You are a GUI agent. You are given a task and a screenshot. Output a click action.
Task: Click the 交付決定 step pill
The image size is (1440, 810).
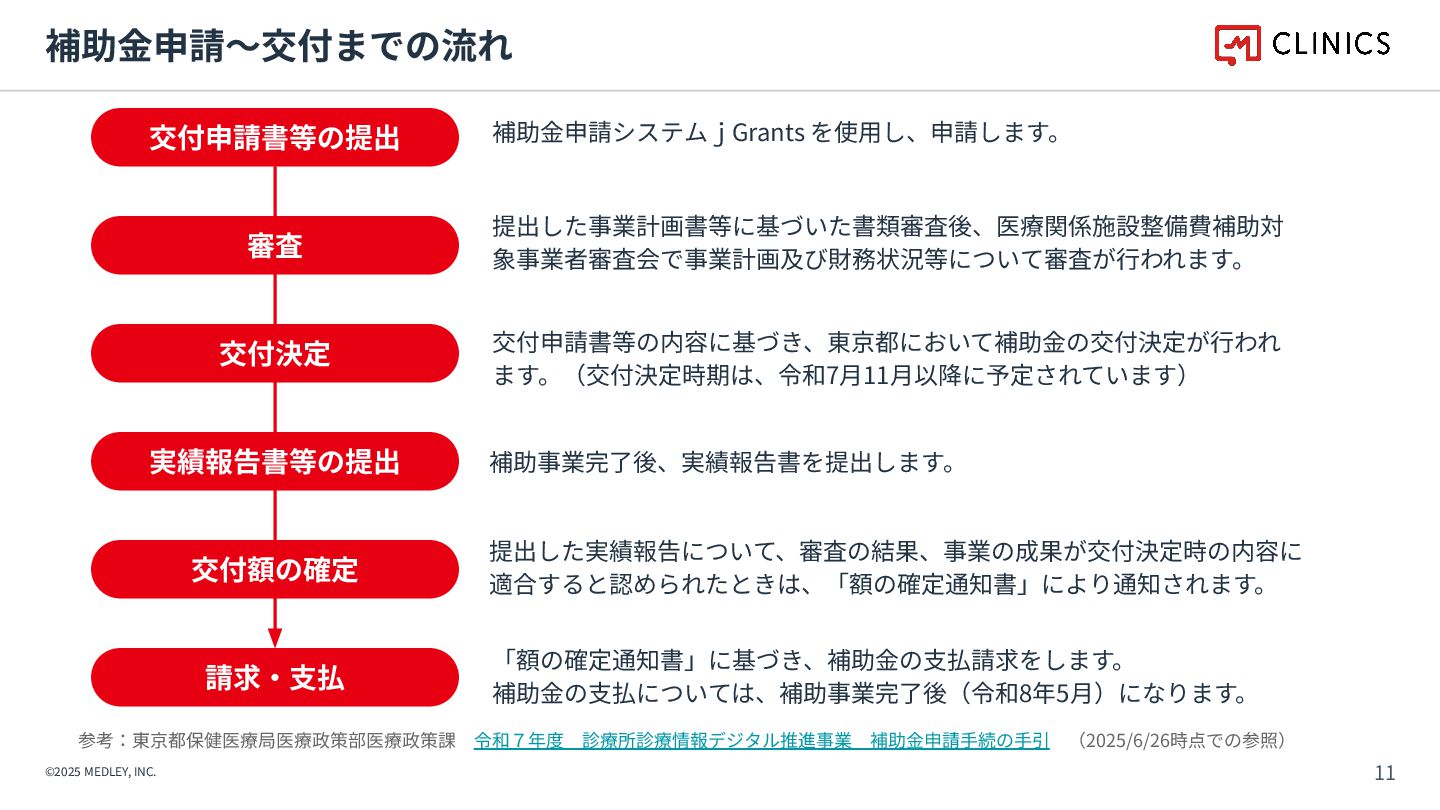[275, 353]
